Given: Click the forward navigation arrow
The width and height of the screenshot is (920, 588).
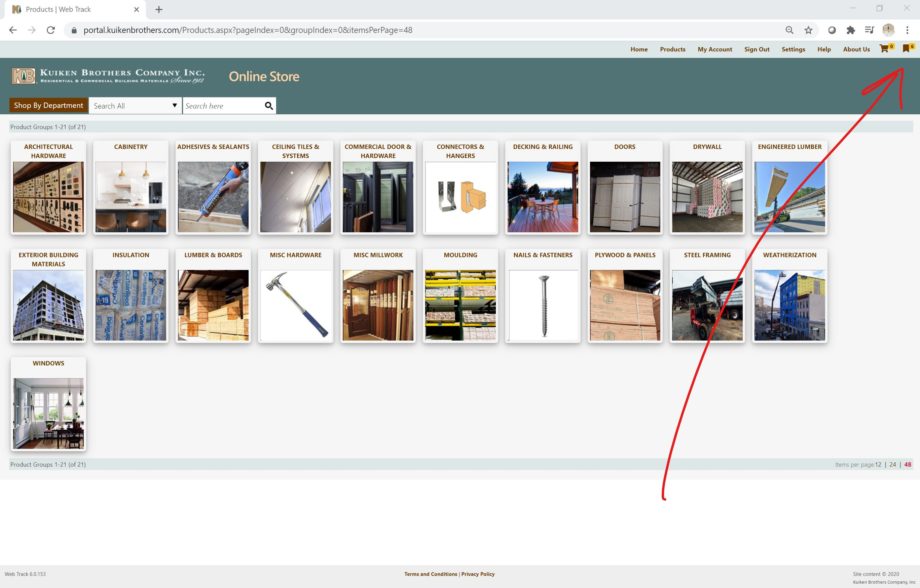Looking at the screenshot, I should [x=32, y=30].
